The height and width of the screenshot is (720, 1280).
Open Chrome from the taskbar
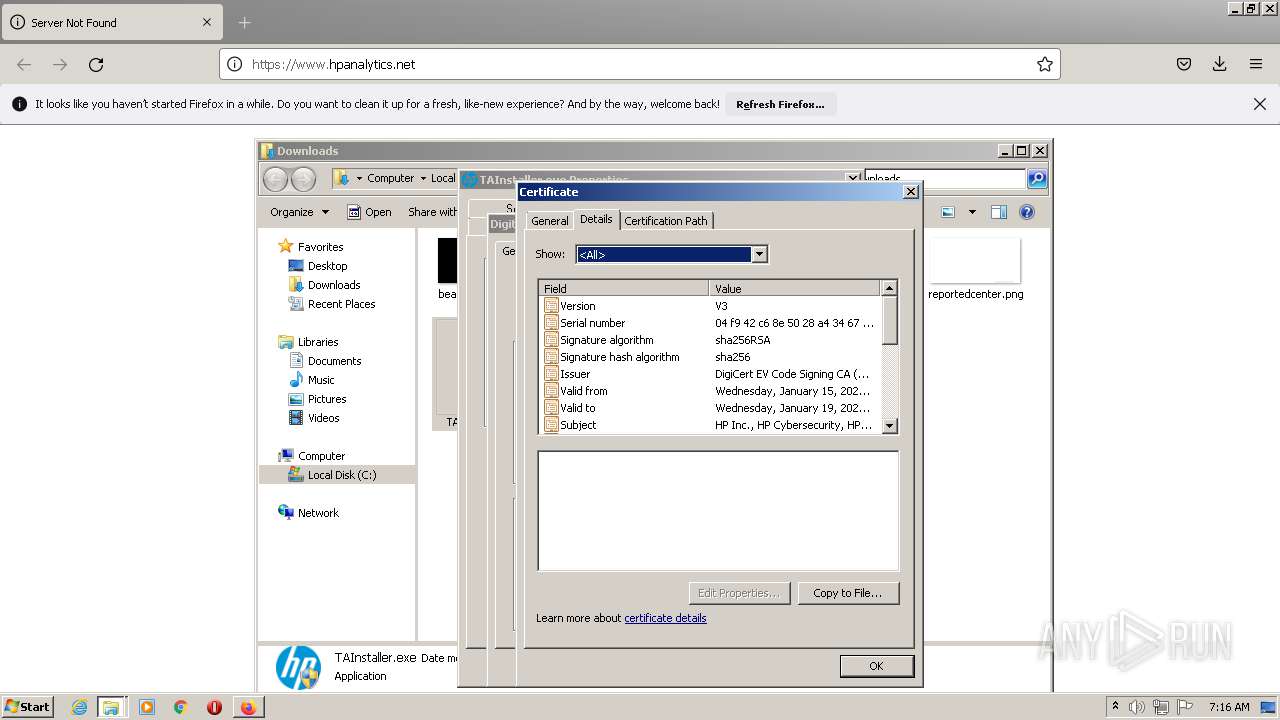tap(180, 707)
